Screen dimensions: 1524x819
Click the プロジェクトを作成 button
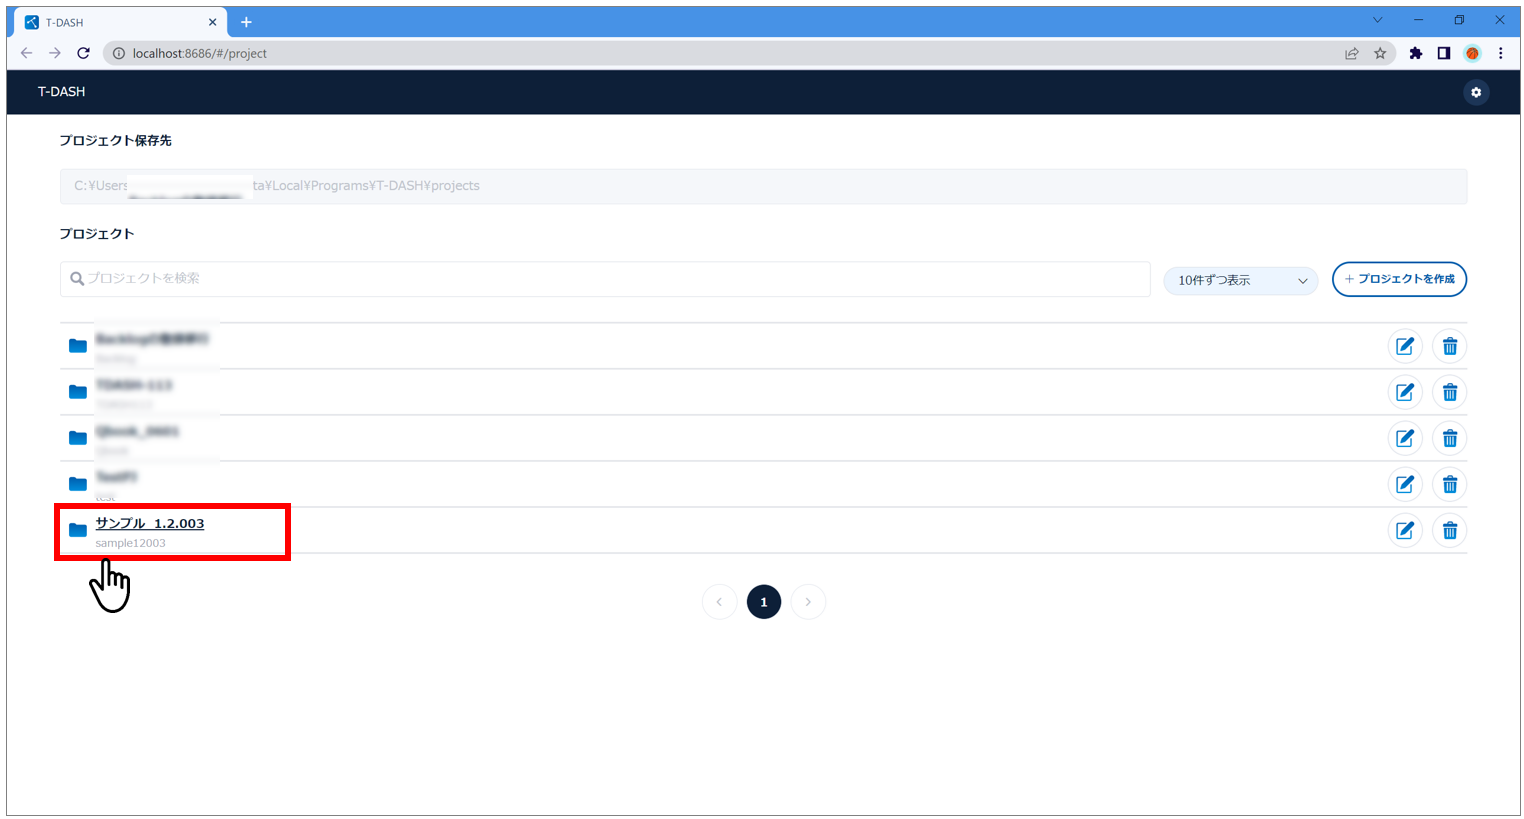[x=1398, y=279]
